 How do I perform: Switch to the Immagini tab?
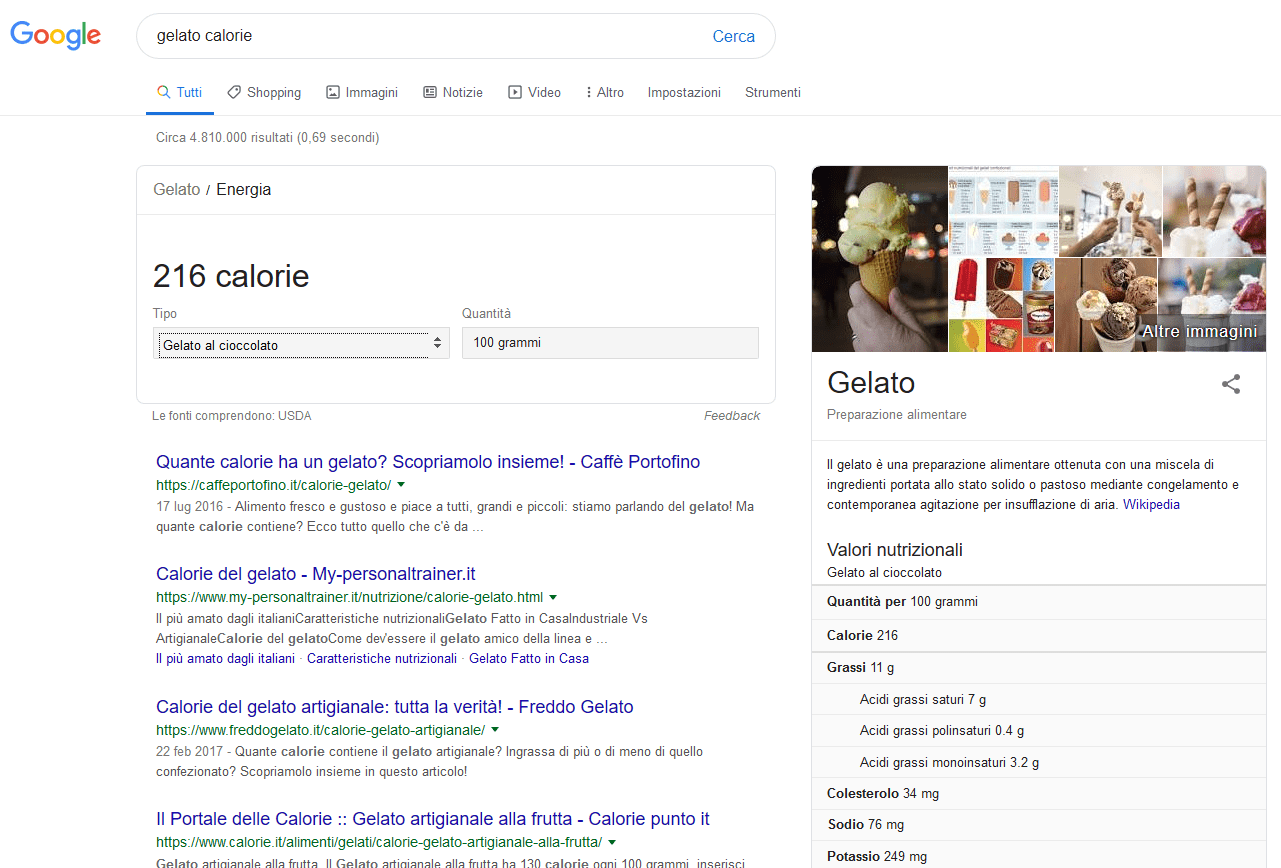point(362,92)
